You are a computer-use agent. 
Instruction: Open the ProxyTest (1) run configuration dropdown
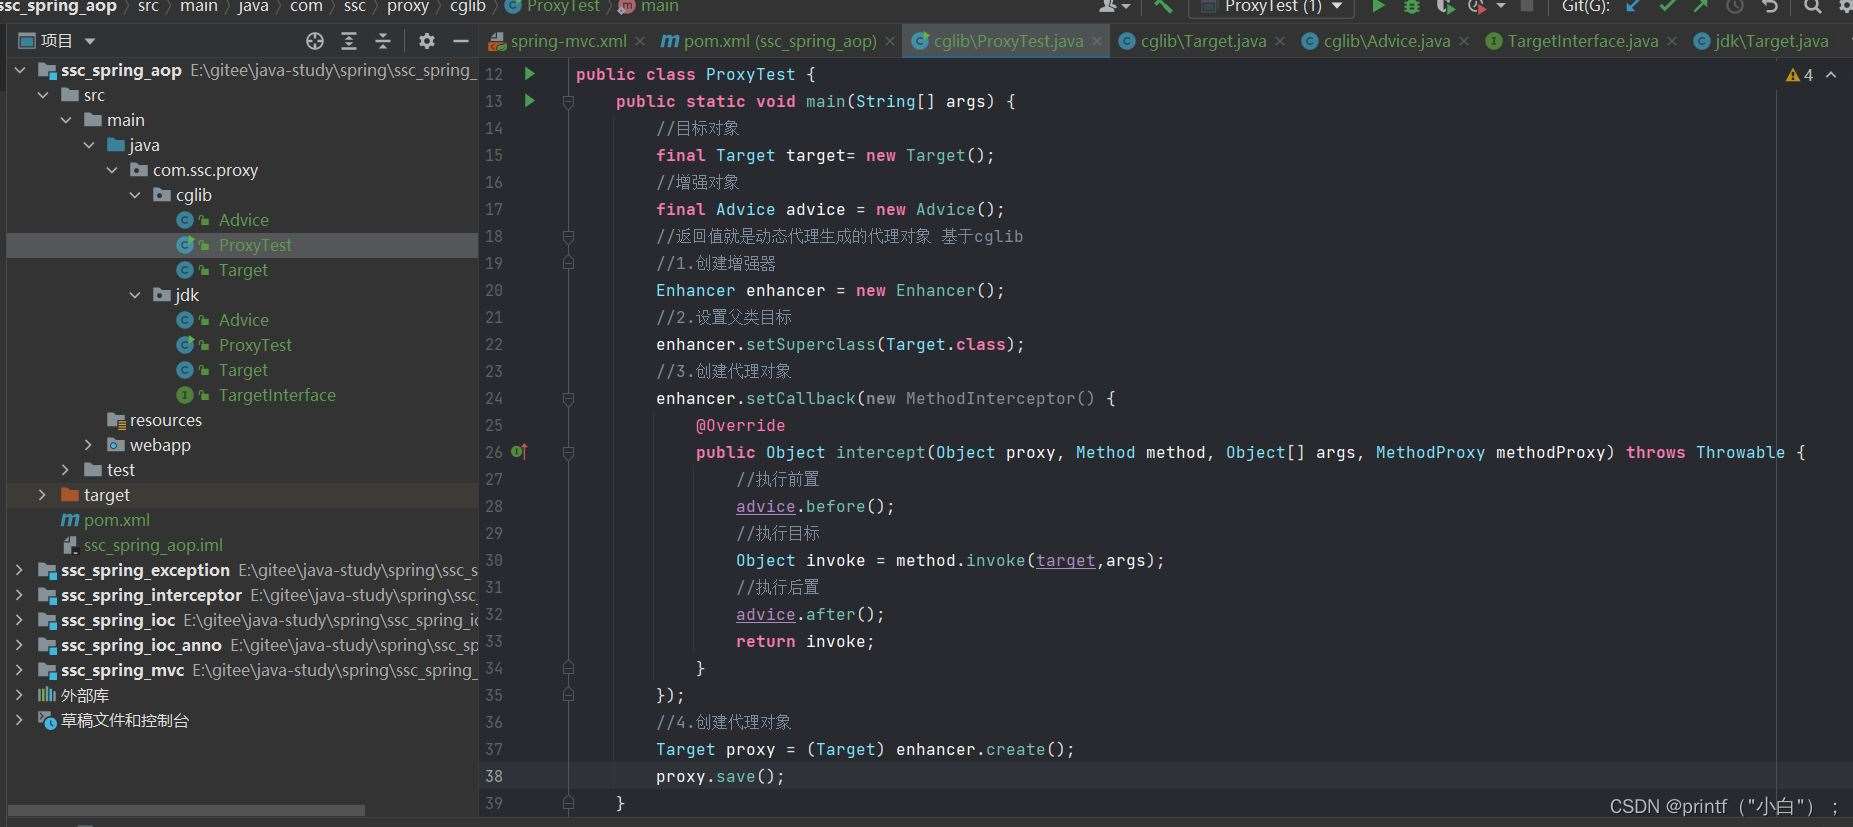click(x=1271, y=7)
